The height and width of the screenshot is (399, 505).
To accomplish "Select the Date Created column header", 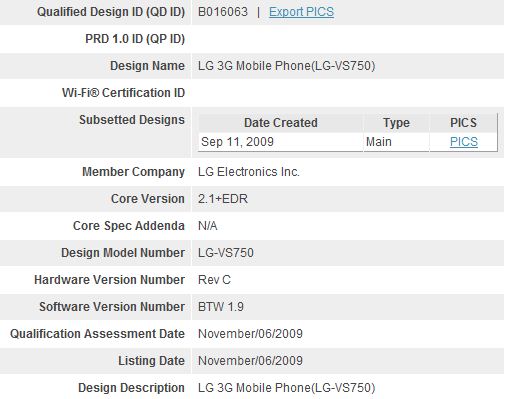I will point(281,123).
